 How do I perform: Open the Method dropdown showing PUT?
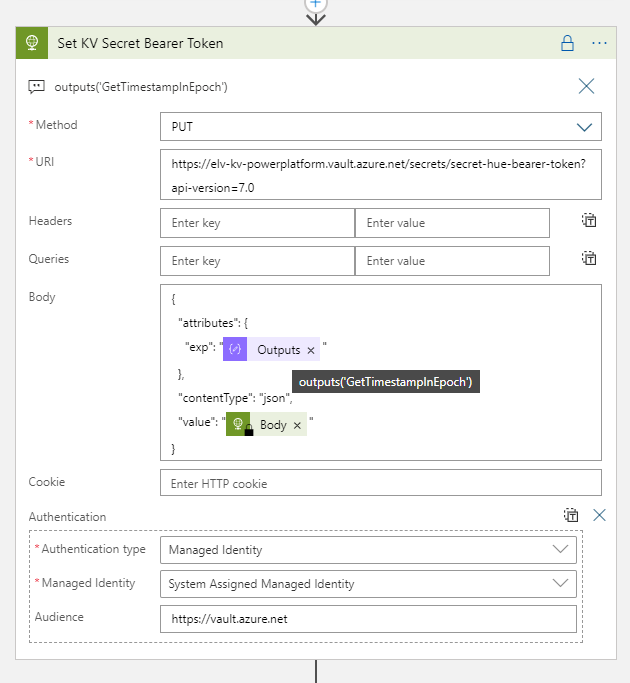(381, 127)
